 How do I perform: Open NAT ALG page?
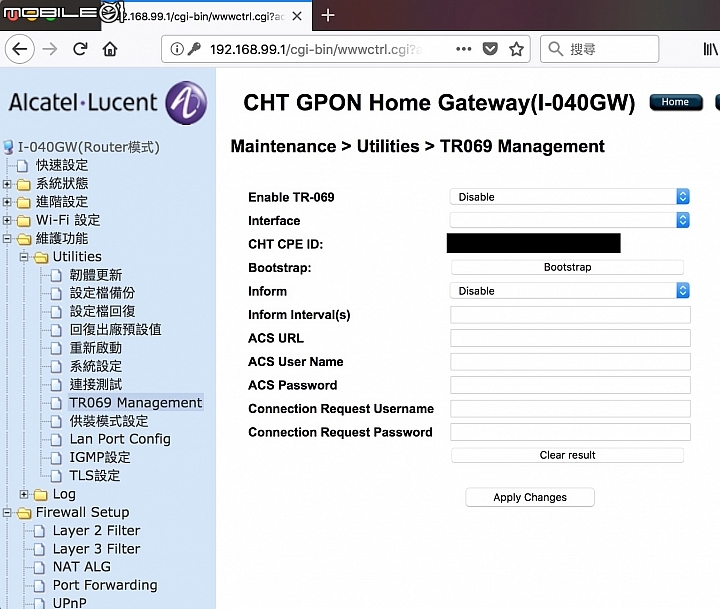82,567
